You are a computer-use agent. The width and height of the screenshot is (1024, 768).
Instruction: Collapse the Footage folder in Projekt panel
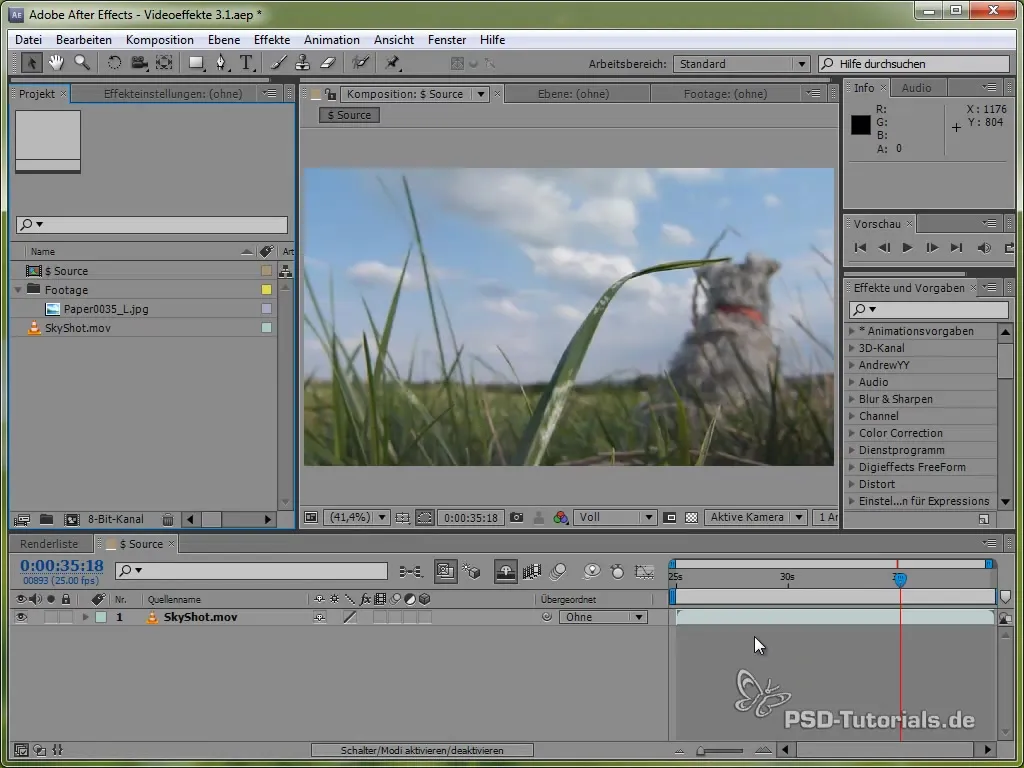click(18, 289)
